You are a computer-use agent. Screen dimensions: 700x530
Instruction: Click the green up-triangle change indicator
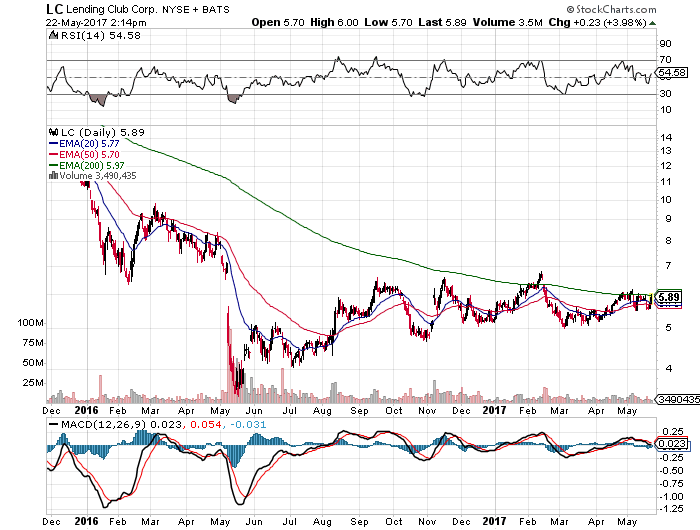click(652, 23)
